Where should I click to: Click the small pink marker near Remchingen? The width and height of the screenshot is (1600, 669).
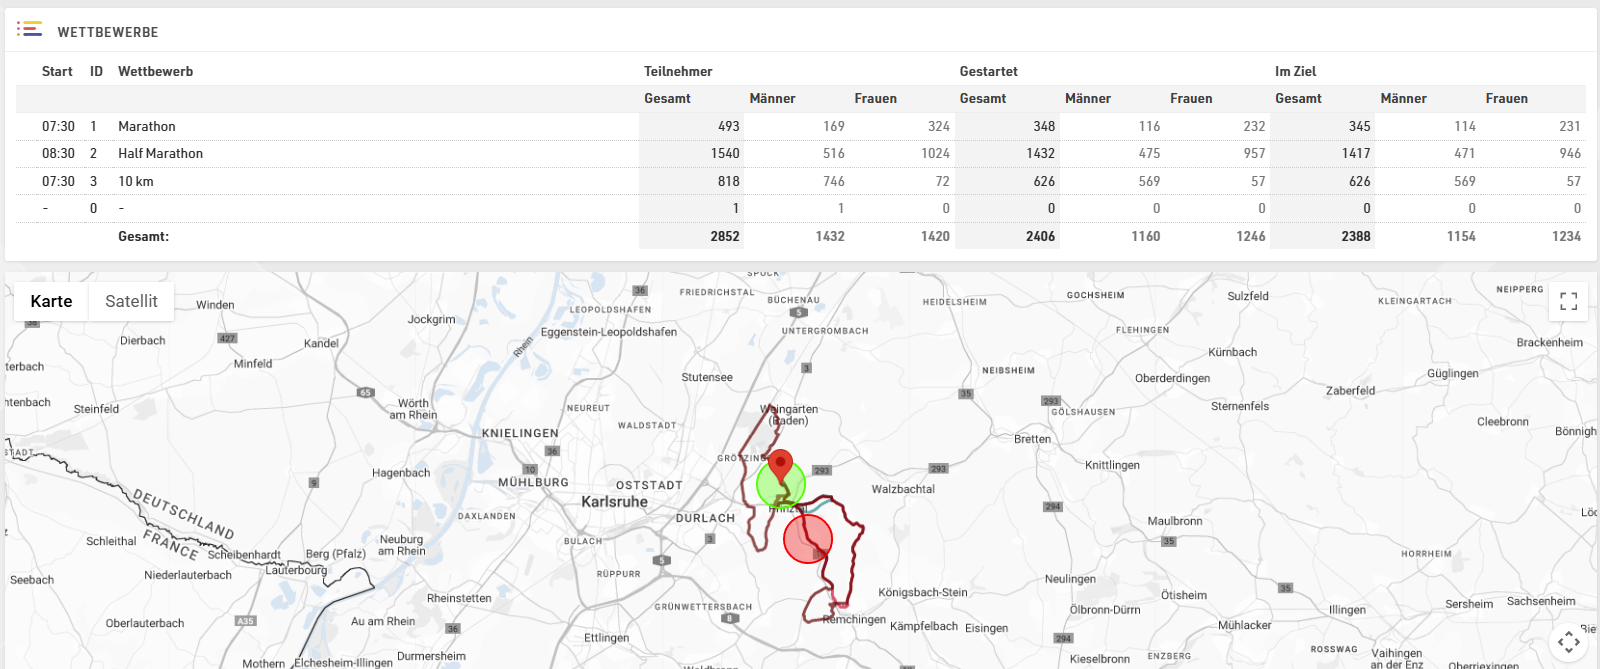pos(842,604)
